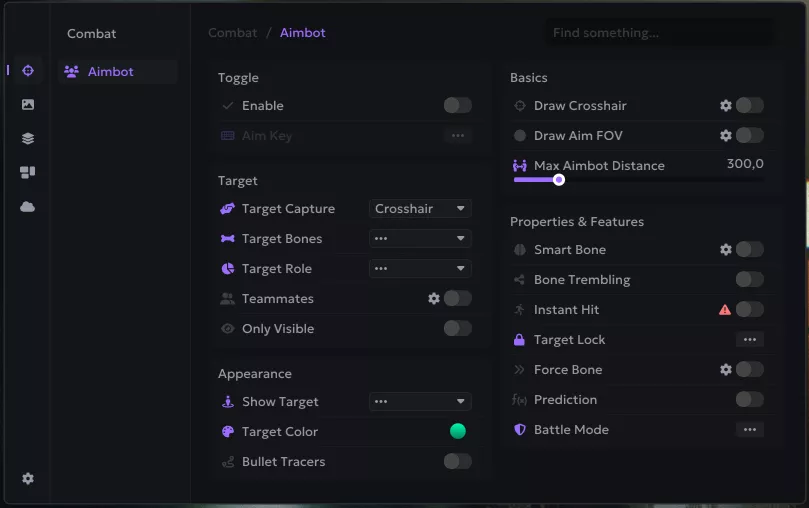
Task: Click the layers stack icon in the sidebar
Action: point(28,138)
